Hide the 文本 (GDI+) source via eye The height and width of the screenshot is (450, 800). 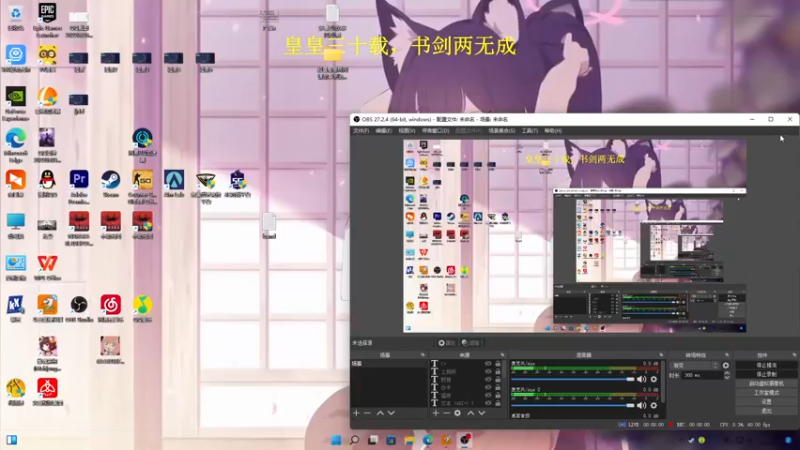click(488, 403)
